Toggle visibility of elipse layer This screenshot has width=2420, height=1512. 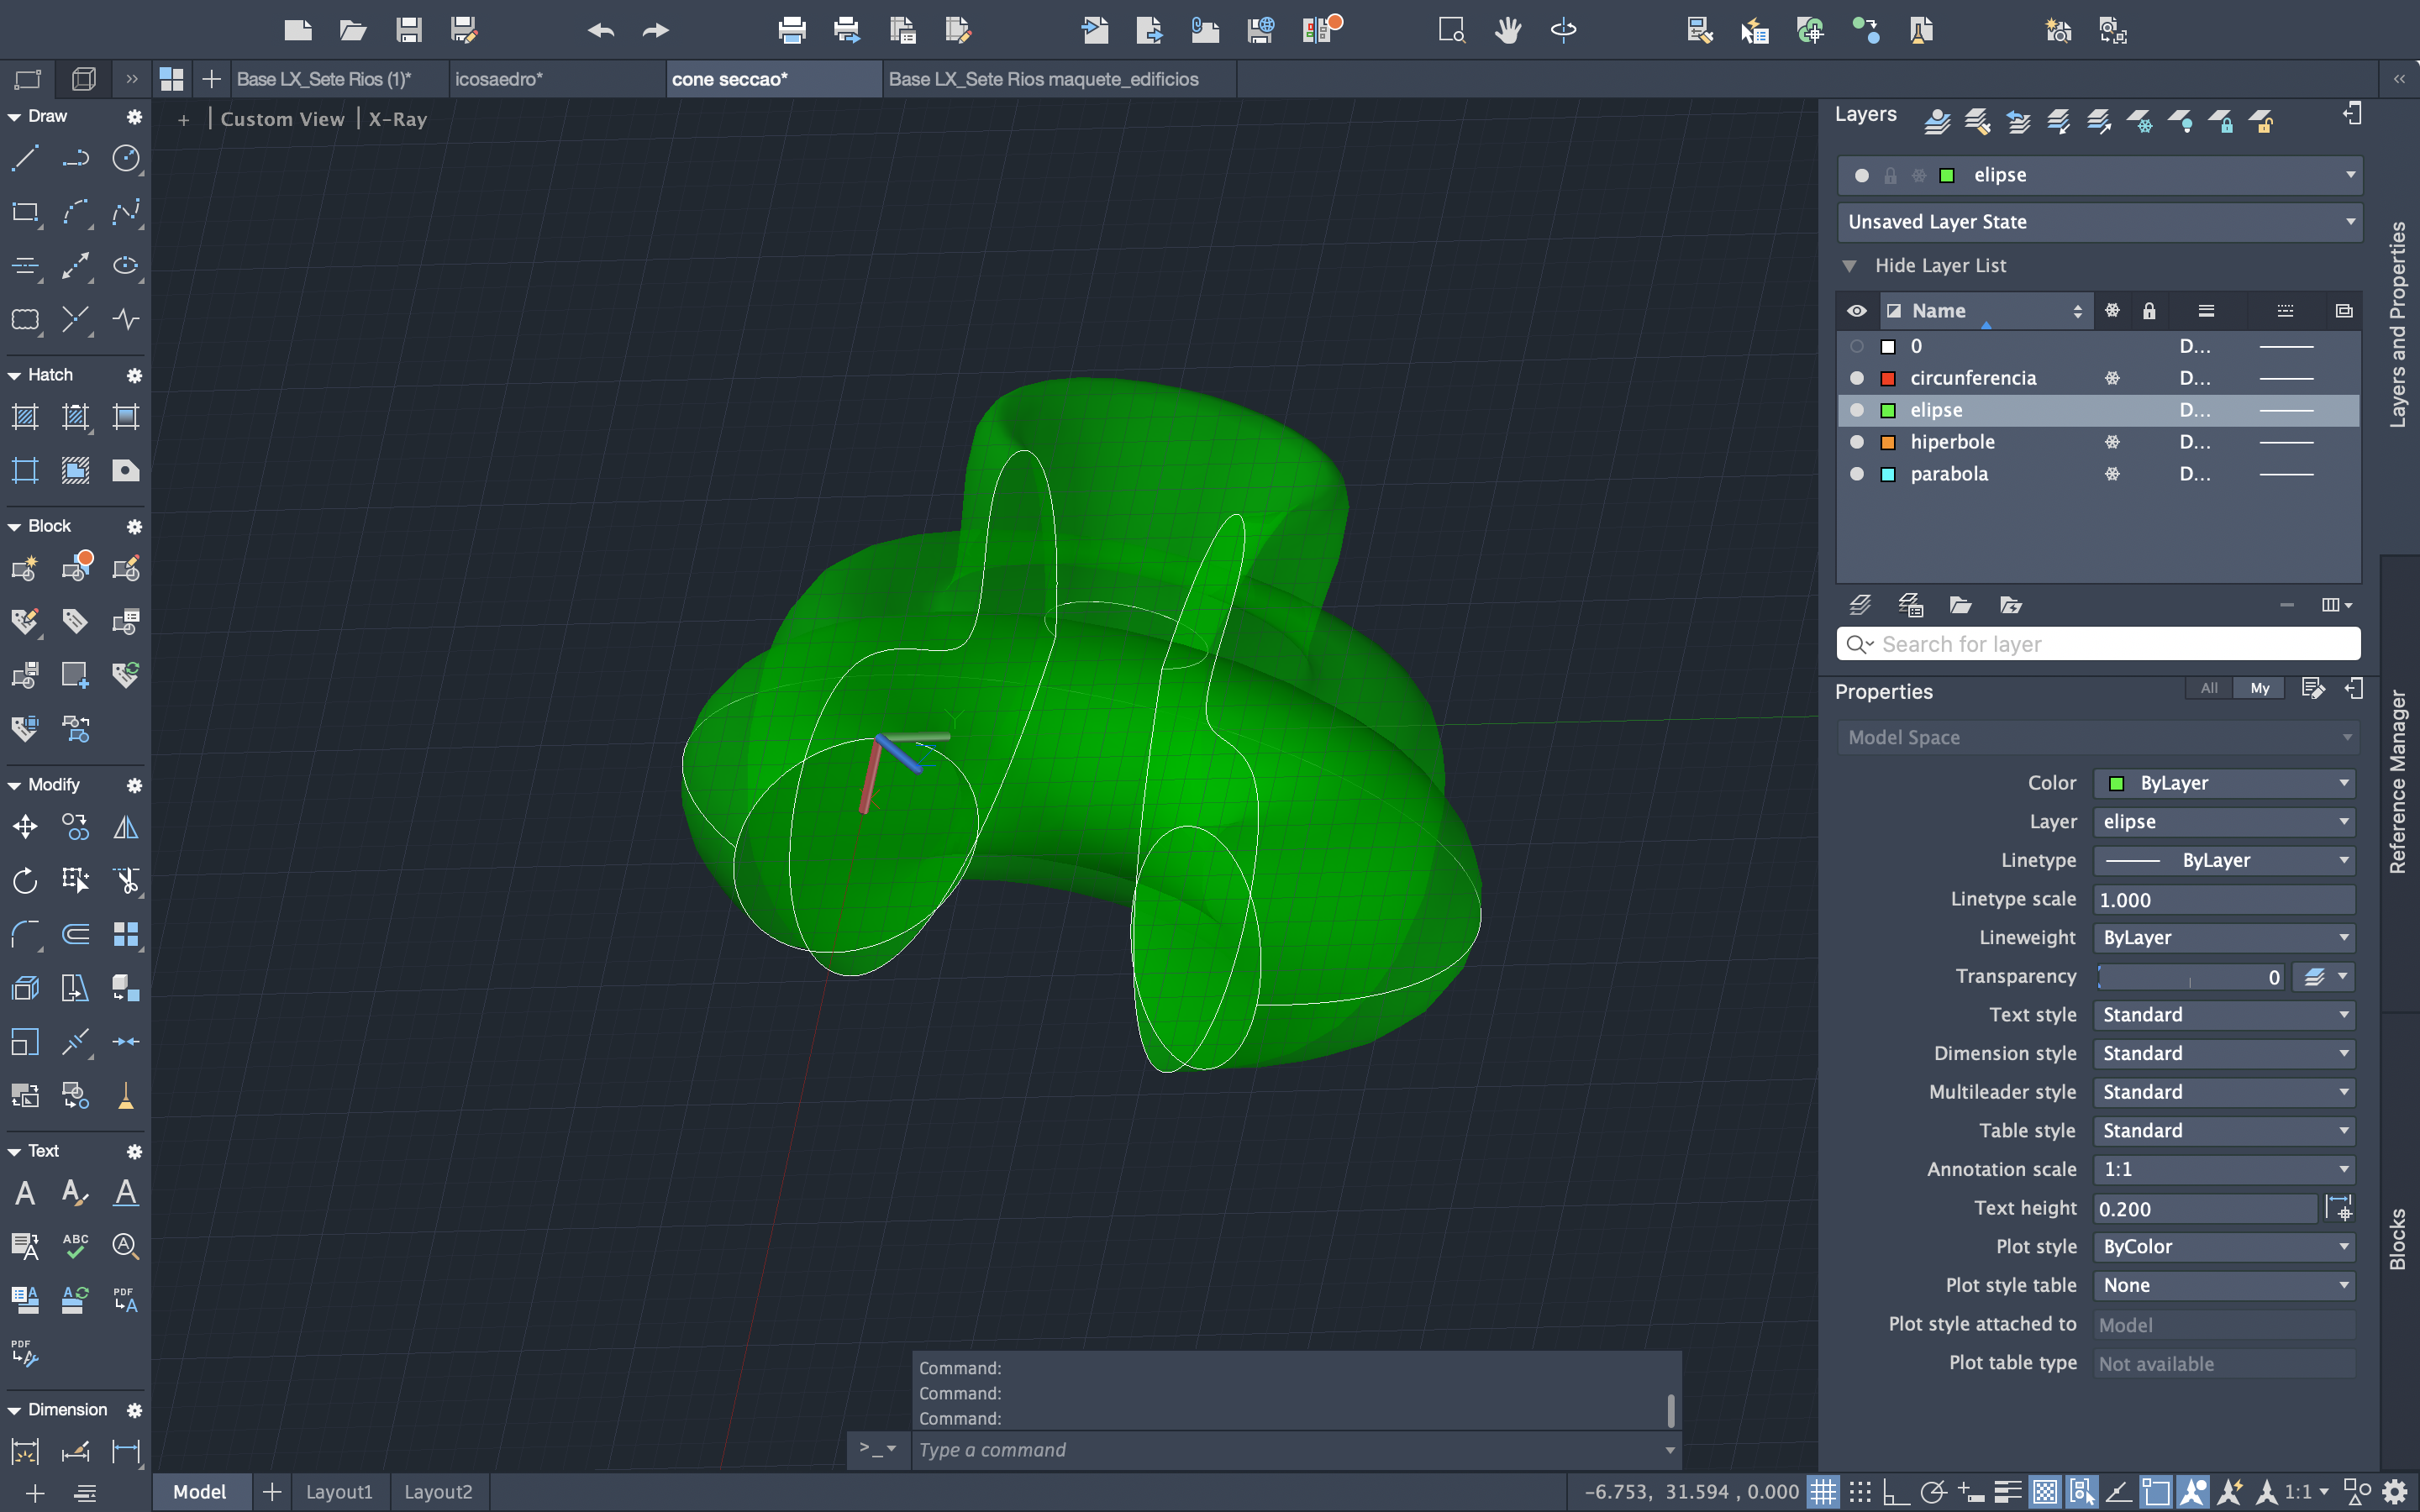coord(1857,410)
